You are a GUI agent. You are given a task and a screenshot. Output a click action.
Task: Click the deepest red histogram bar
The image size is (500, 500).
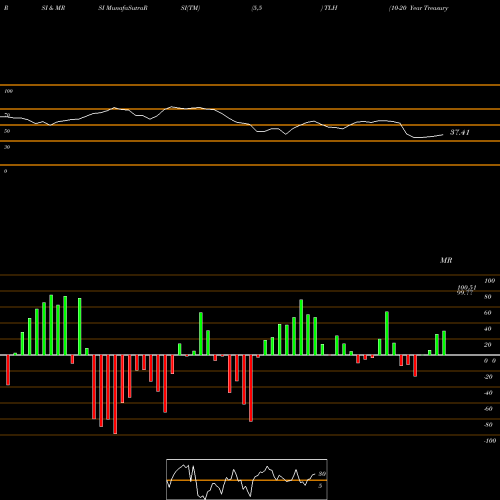point(115,394)
